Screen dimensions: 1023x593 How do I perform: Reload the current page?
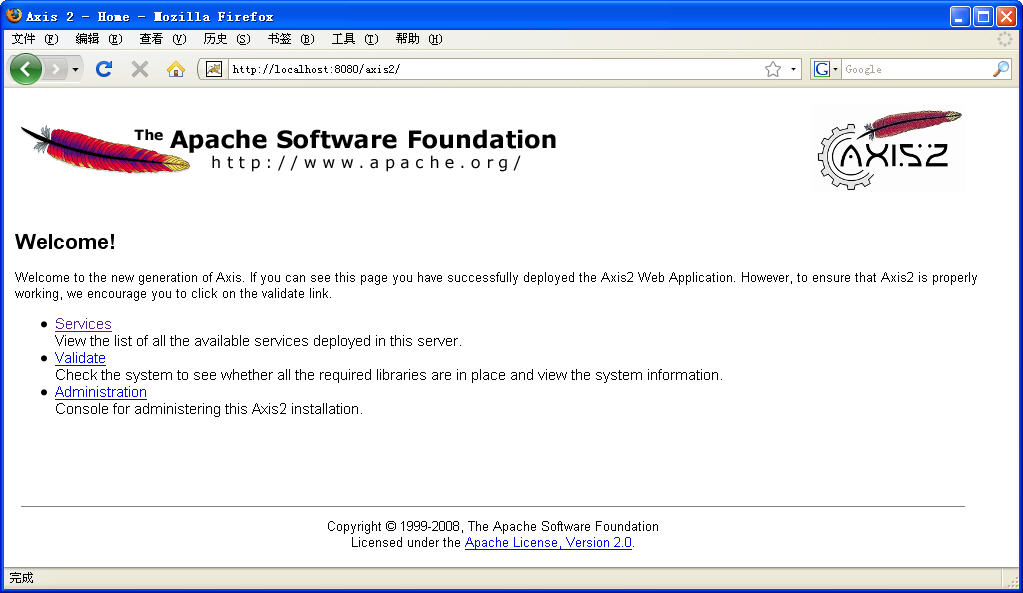[104, 68]
